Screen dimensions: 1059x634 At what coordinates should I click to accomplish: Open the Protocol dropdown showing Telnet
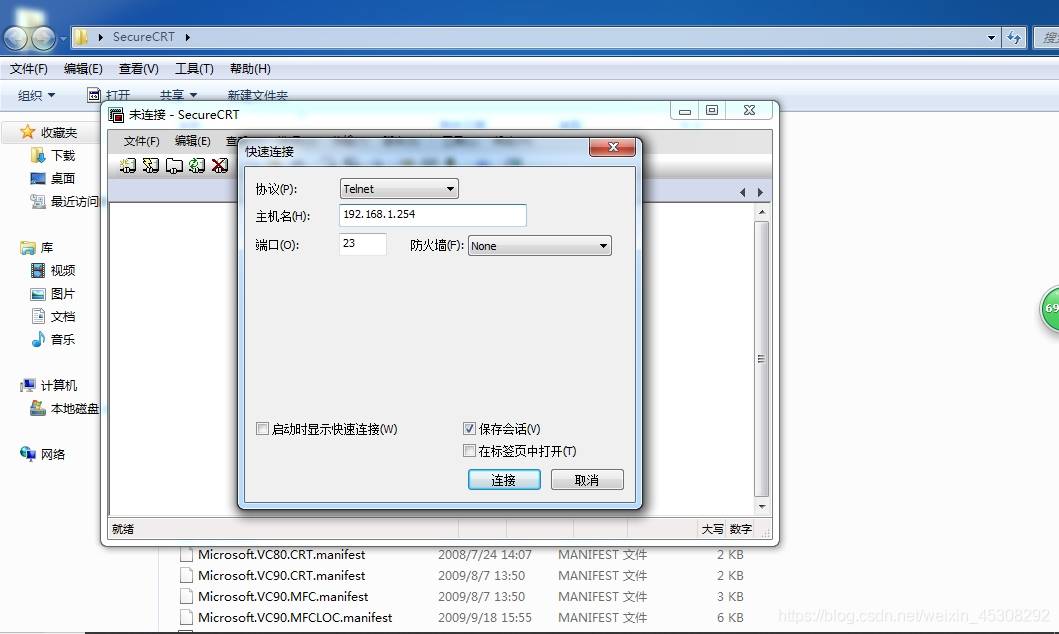coord(398,189)
